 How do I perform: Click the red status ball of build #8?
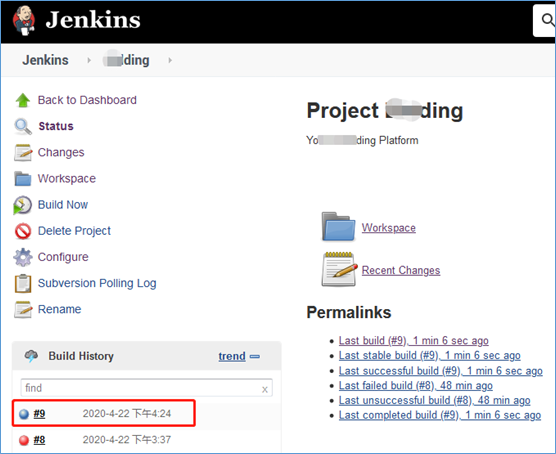click(x=24, y=440)
